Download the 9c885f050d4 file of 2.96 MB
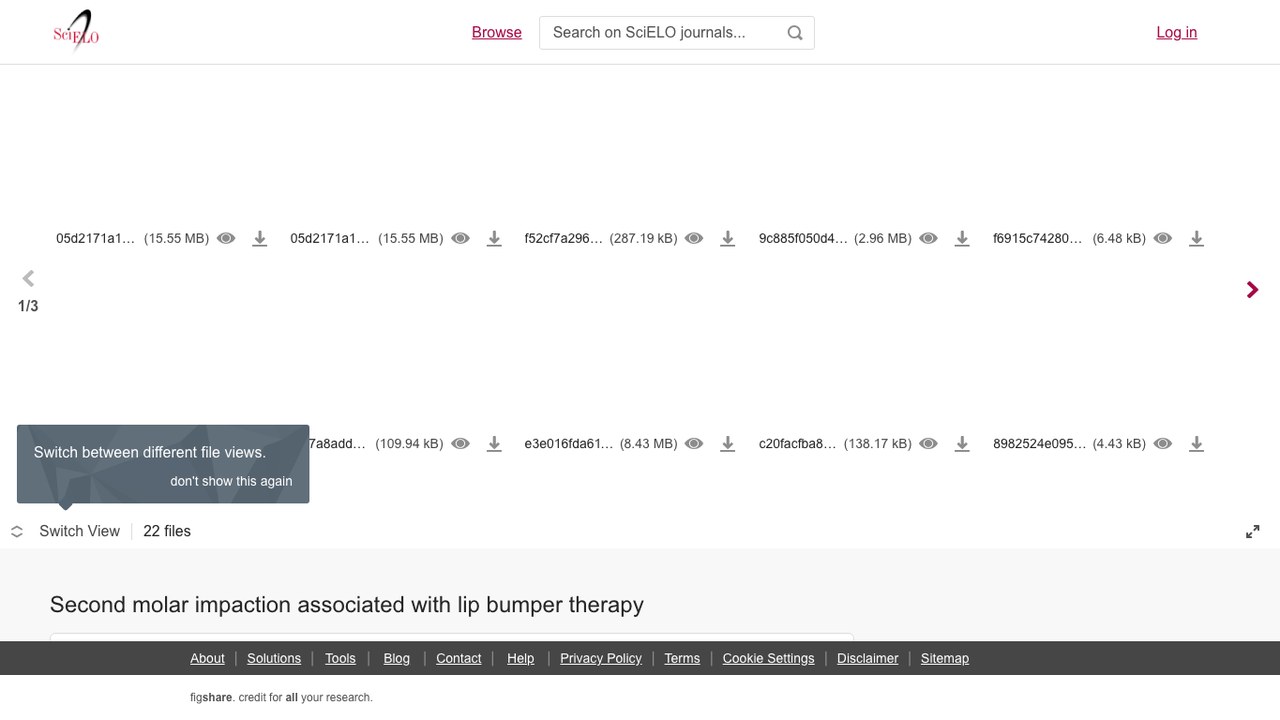Viewport: 1280px width, 720px height. (x=962, y=239)
